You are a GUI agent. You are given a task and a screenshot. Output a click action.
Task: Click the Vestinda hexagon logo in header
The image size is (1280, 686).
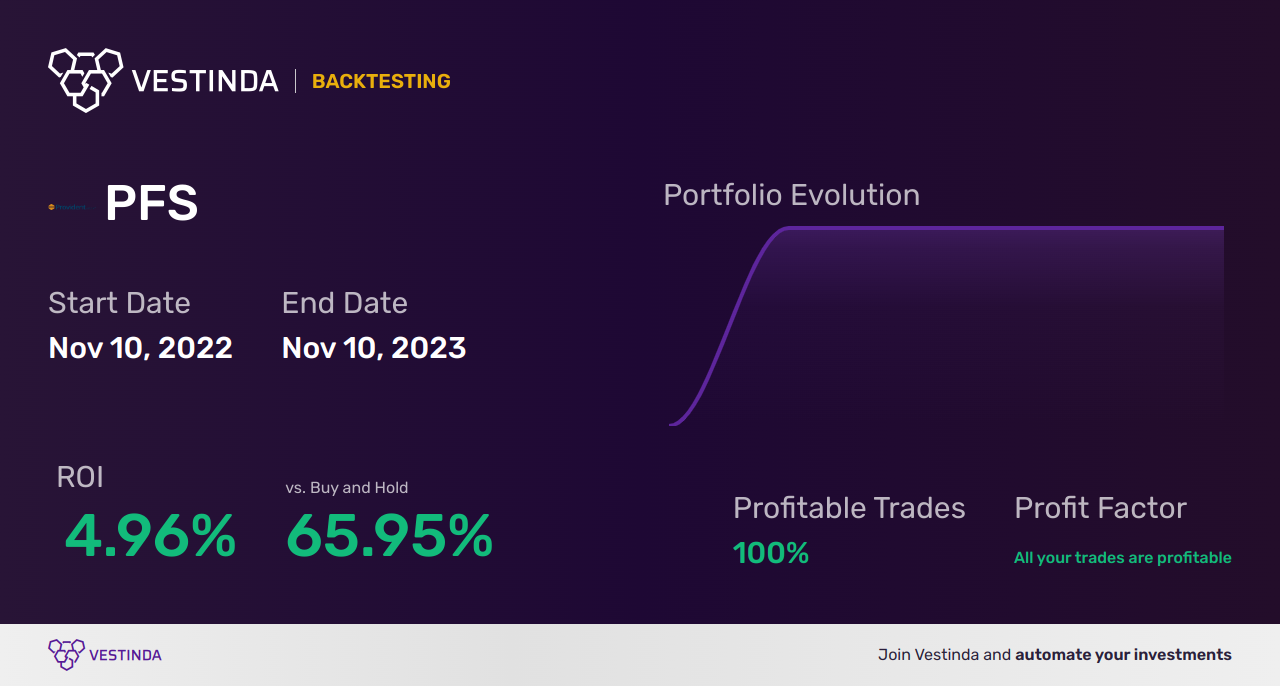[x=85, y=79]
